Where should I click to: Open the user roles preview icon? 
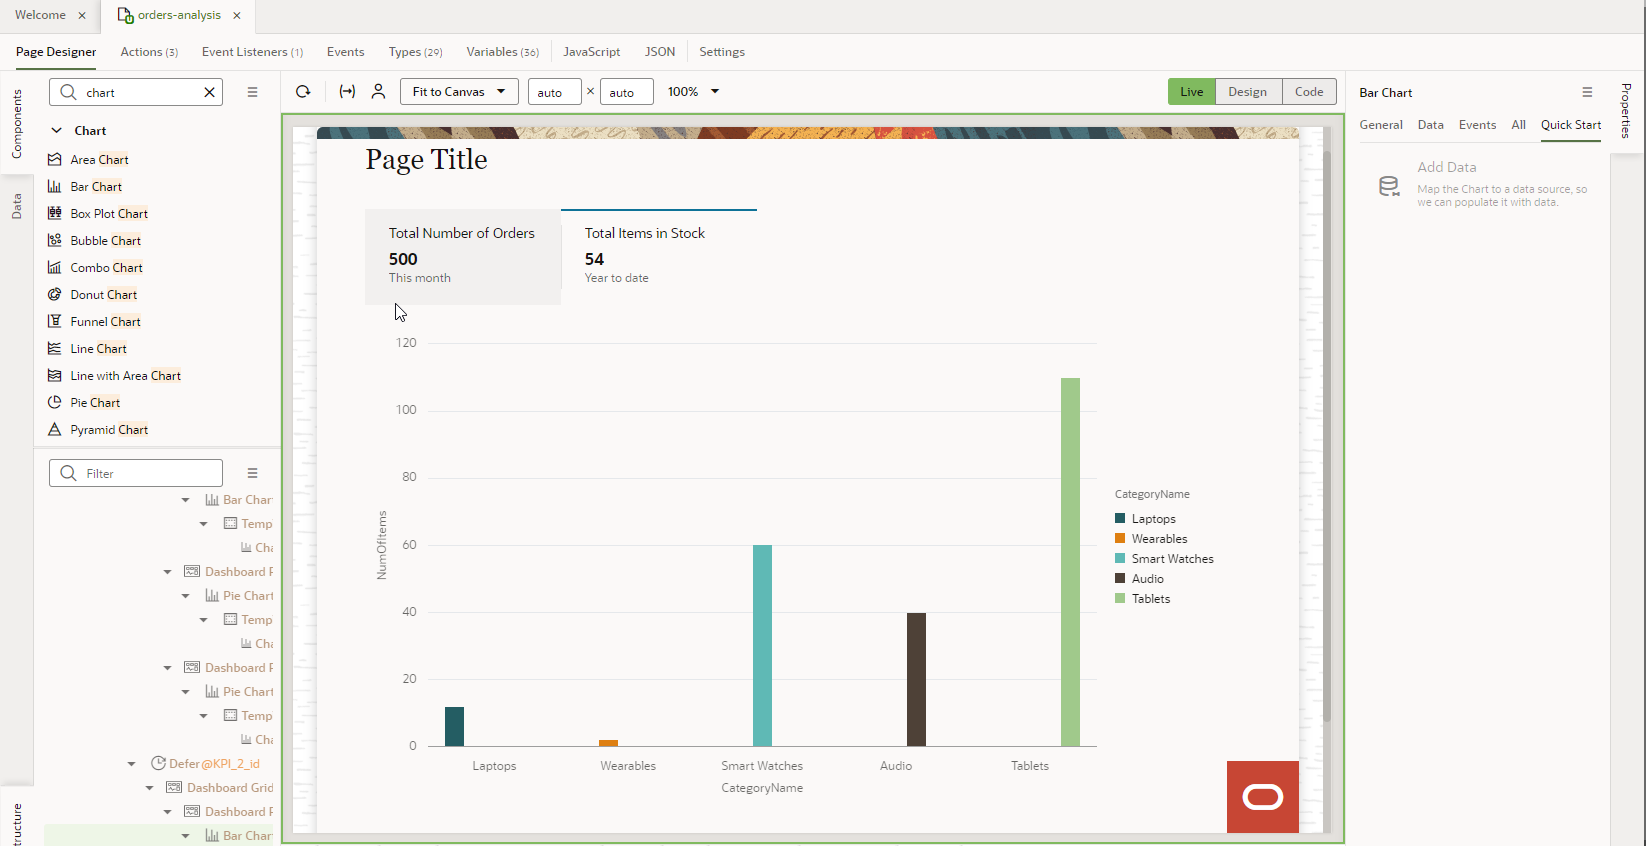(x=378, y=91)
